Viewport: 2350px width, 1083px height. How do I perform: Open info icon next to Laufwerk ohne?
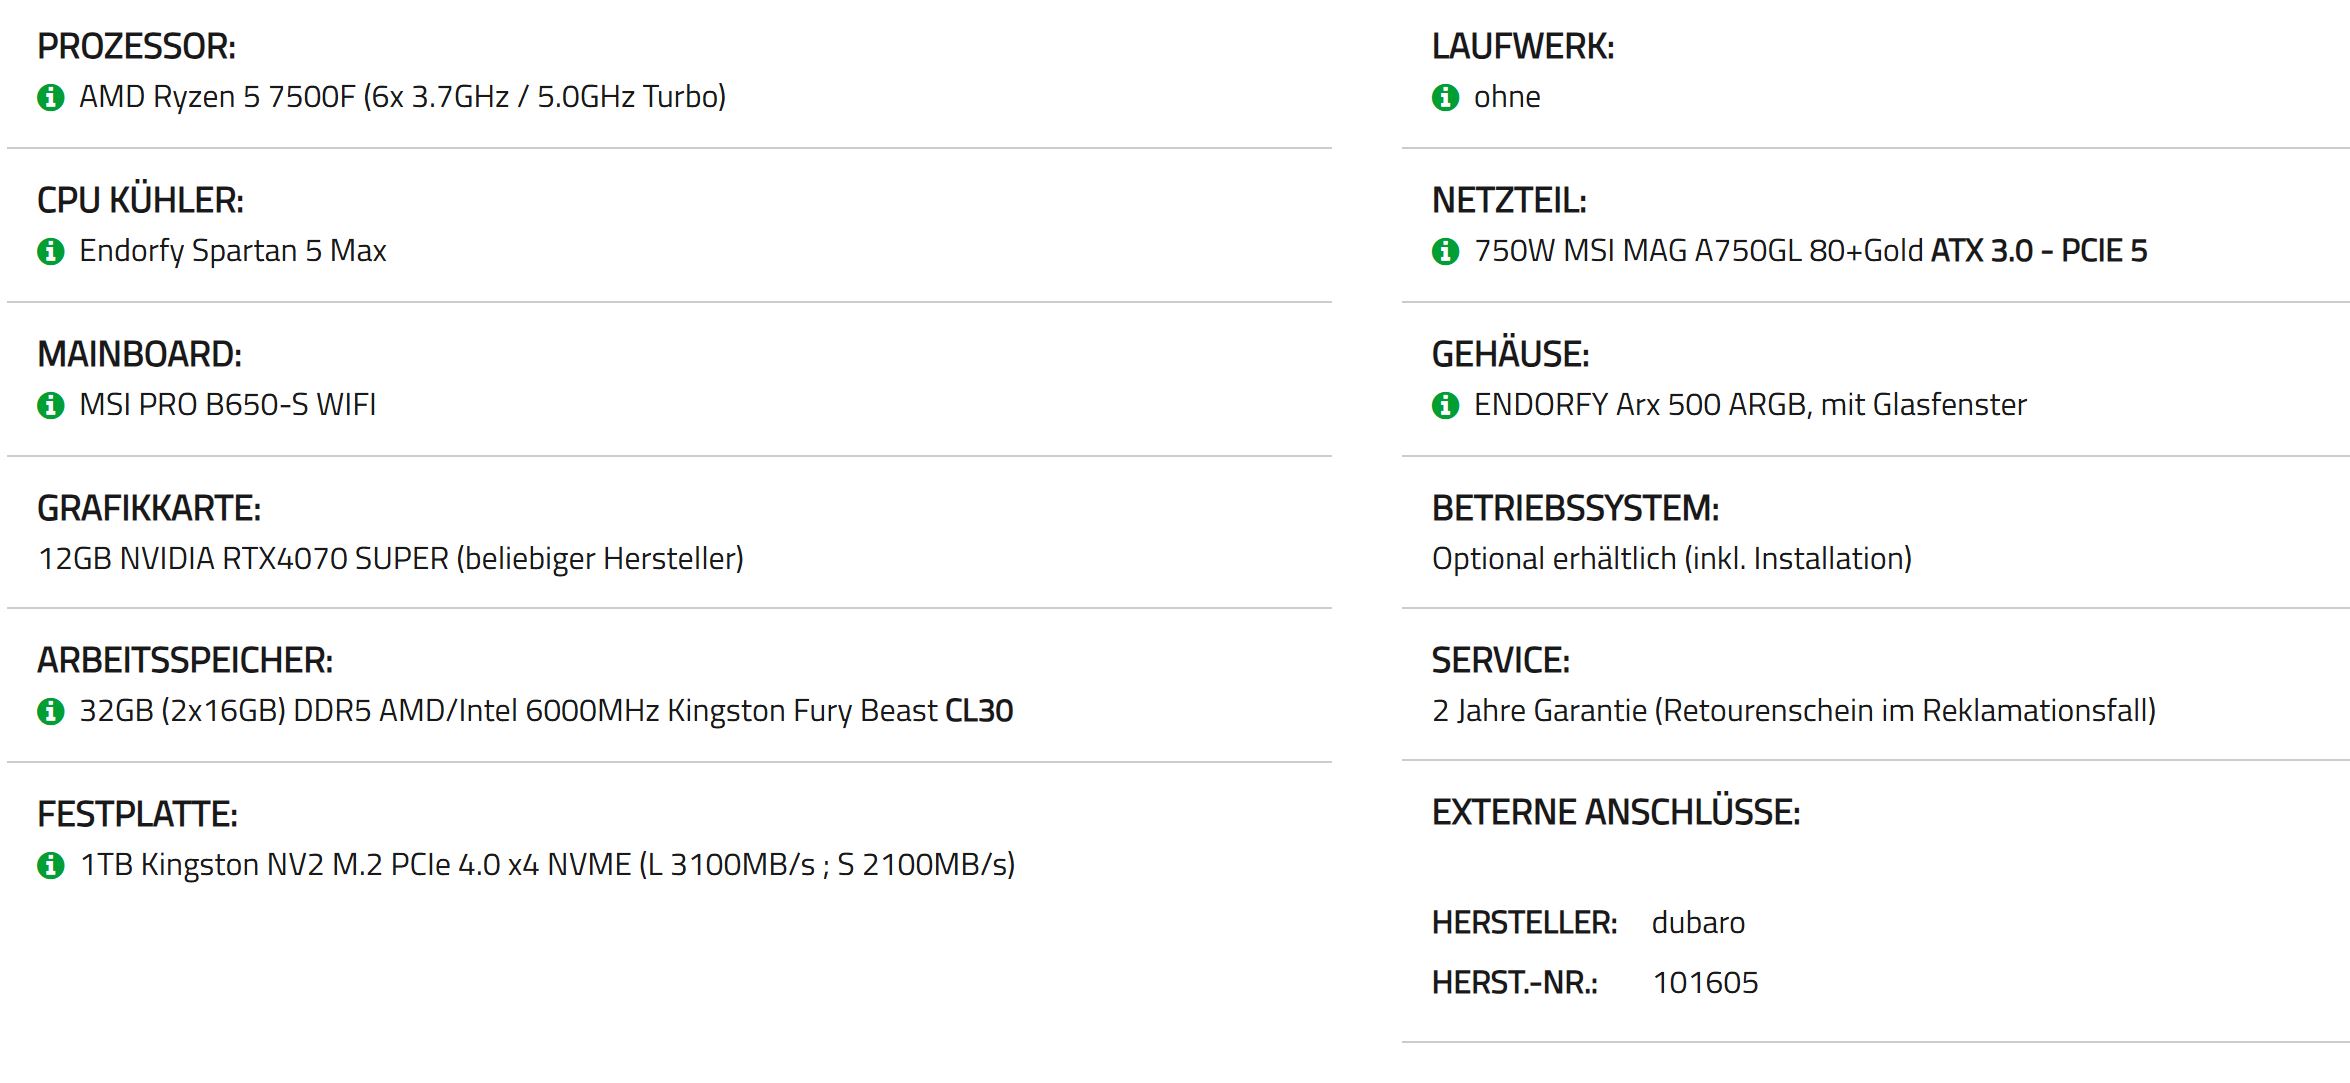1445,97
